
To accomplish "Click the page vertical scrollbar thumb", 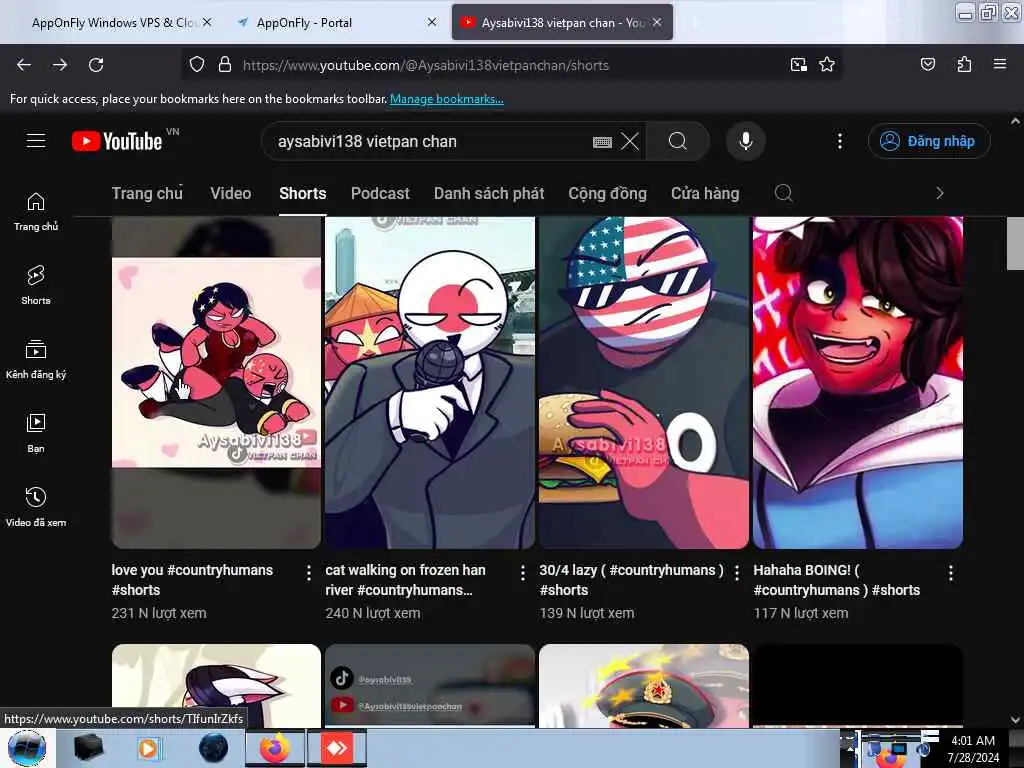I will coord(1015,243).
